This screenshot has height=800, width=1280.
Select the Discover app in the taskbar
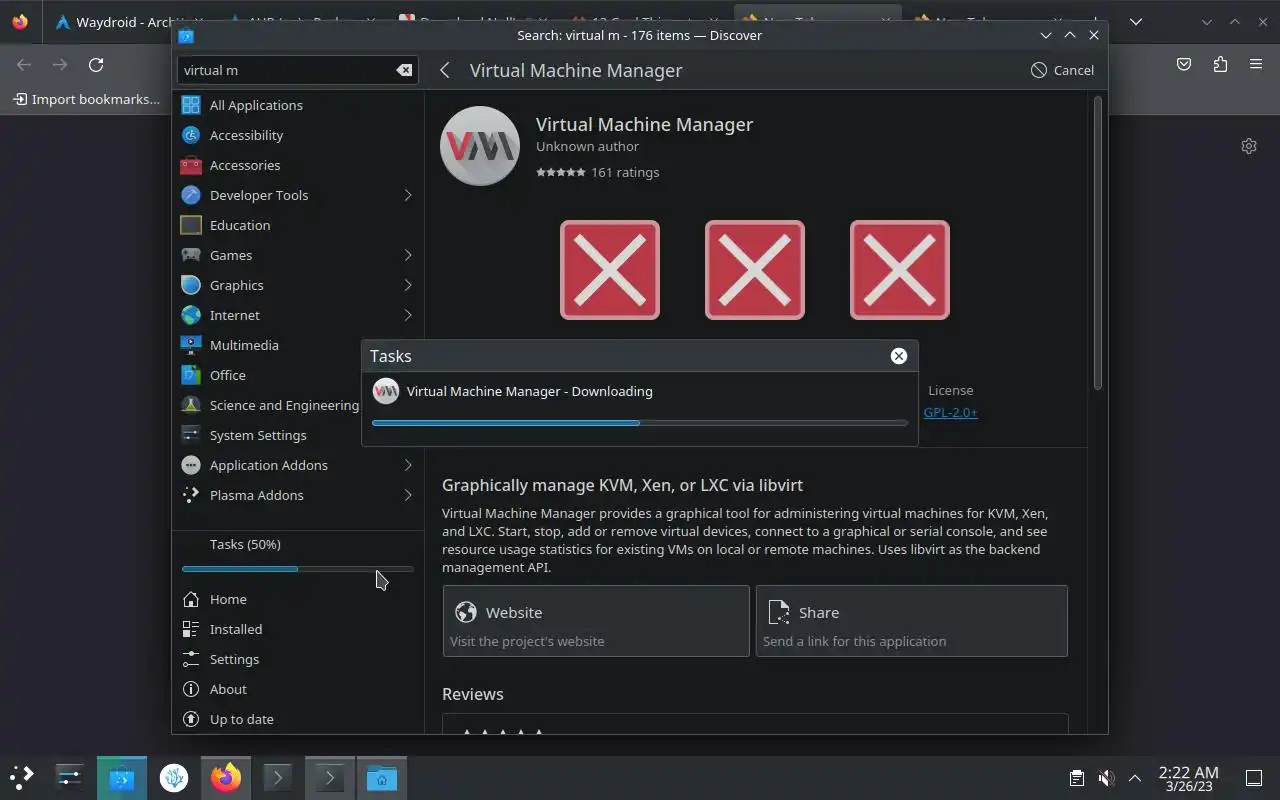(122, 777)
